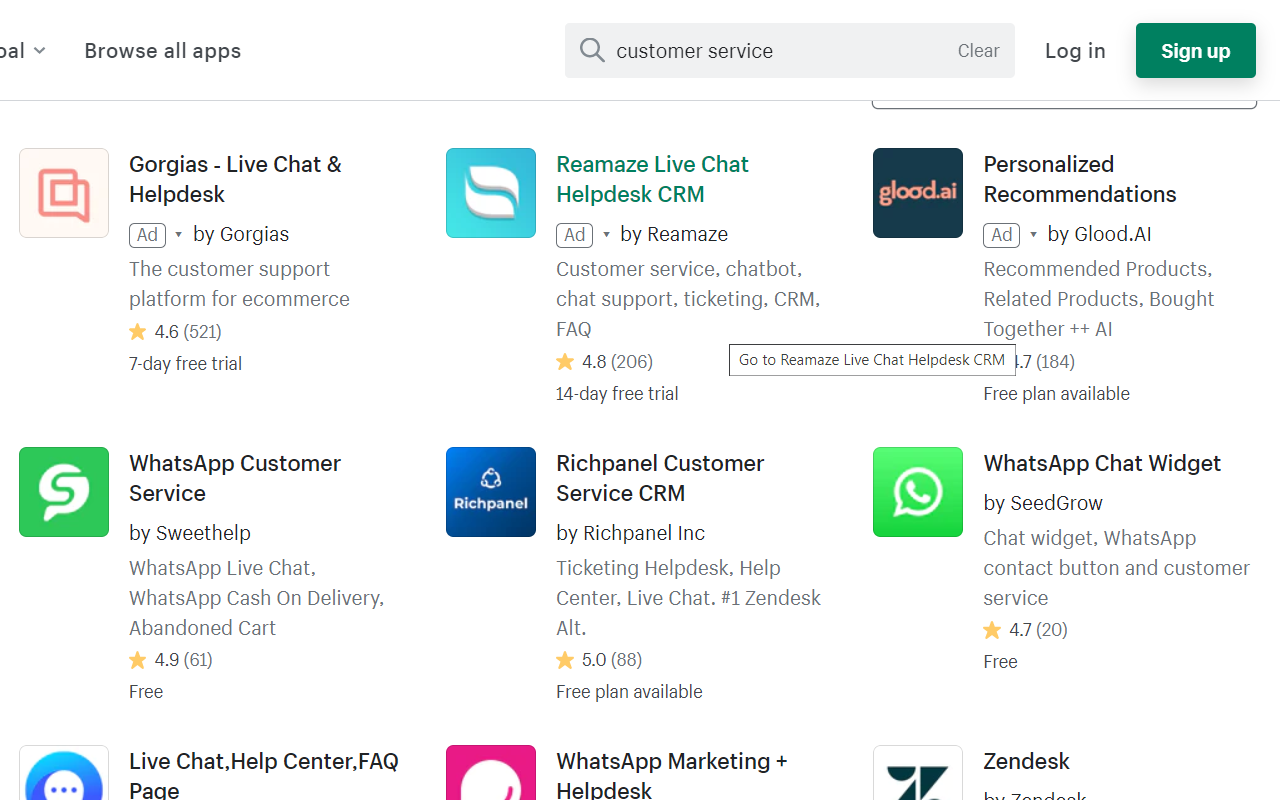Click the Reamaze app icon
1280x800 pixels.
click(x=491, y=193)
